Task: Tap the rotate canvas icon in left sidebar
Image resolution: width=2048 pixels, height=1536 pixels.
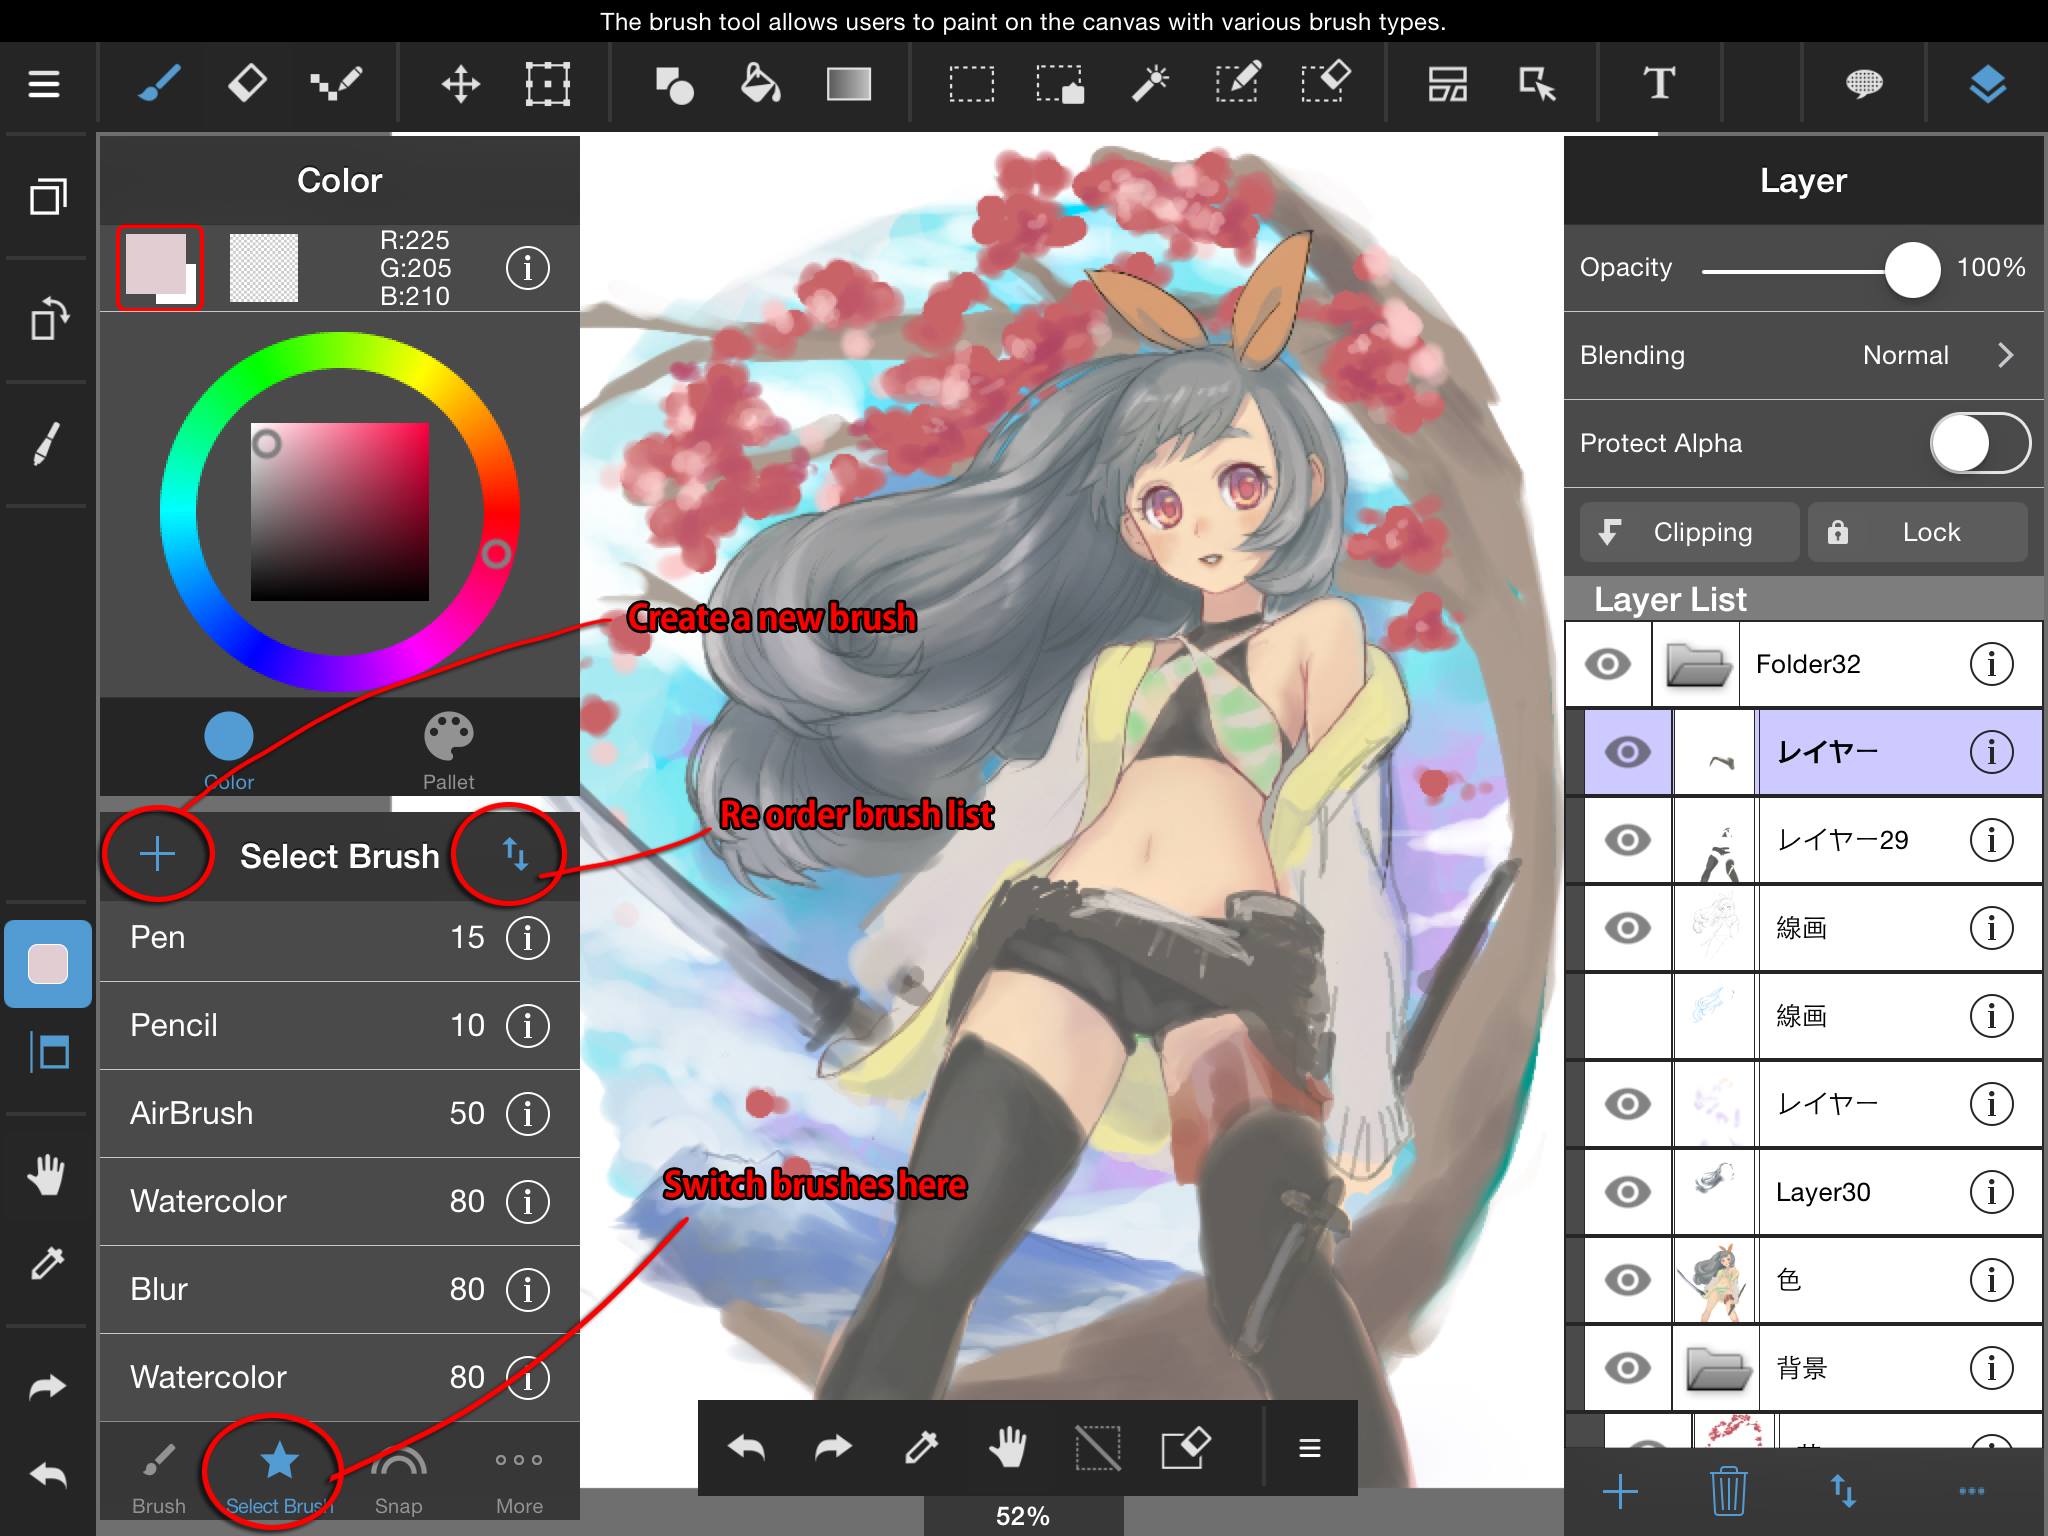Action: [x=48, y=321]
